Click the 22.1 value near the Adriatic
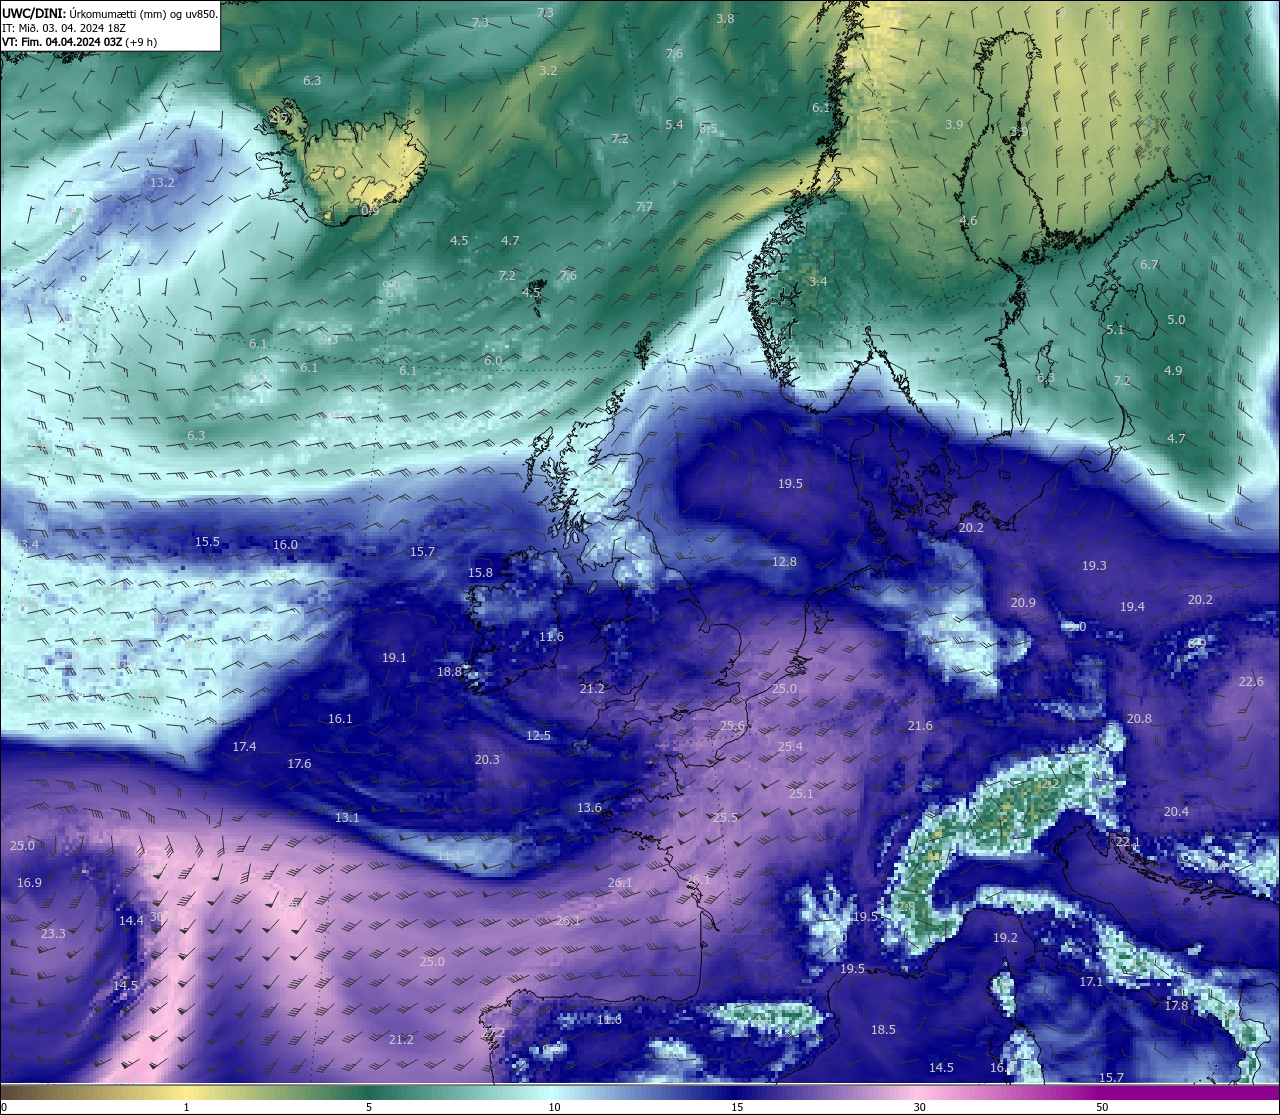1280x1115 pixels. click(x=1127, y=843)
